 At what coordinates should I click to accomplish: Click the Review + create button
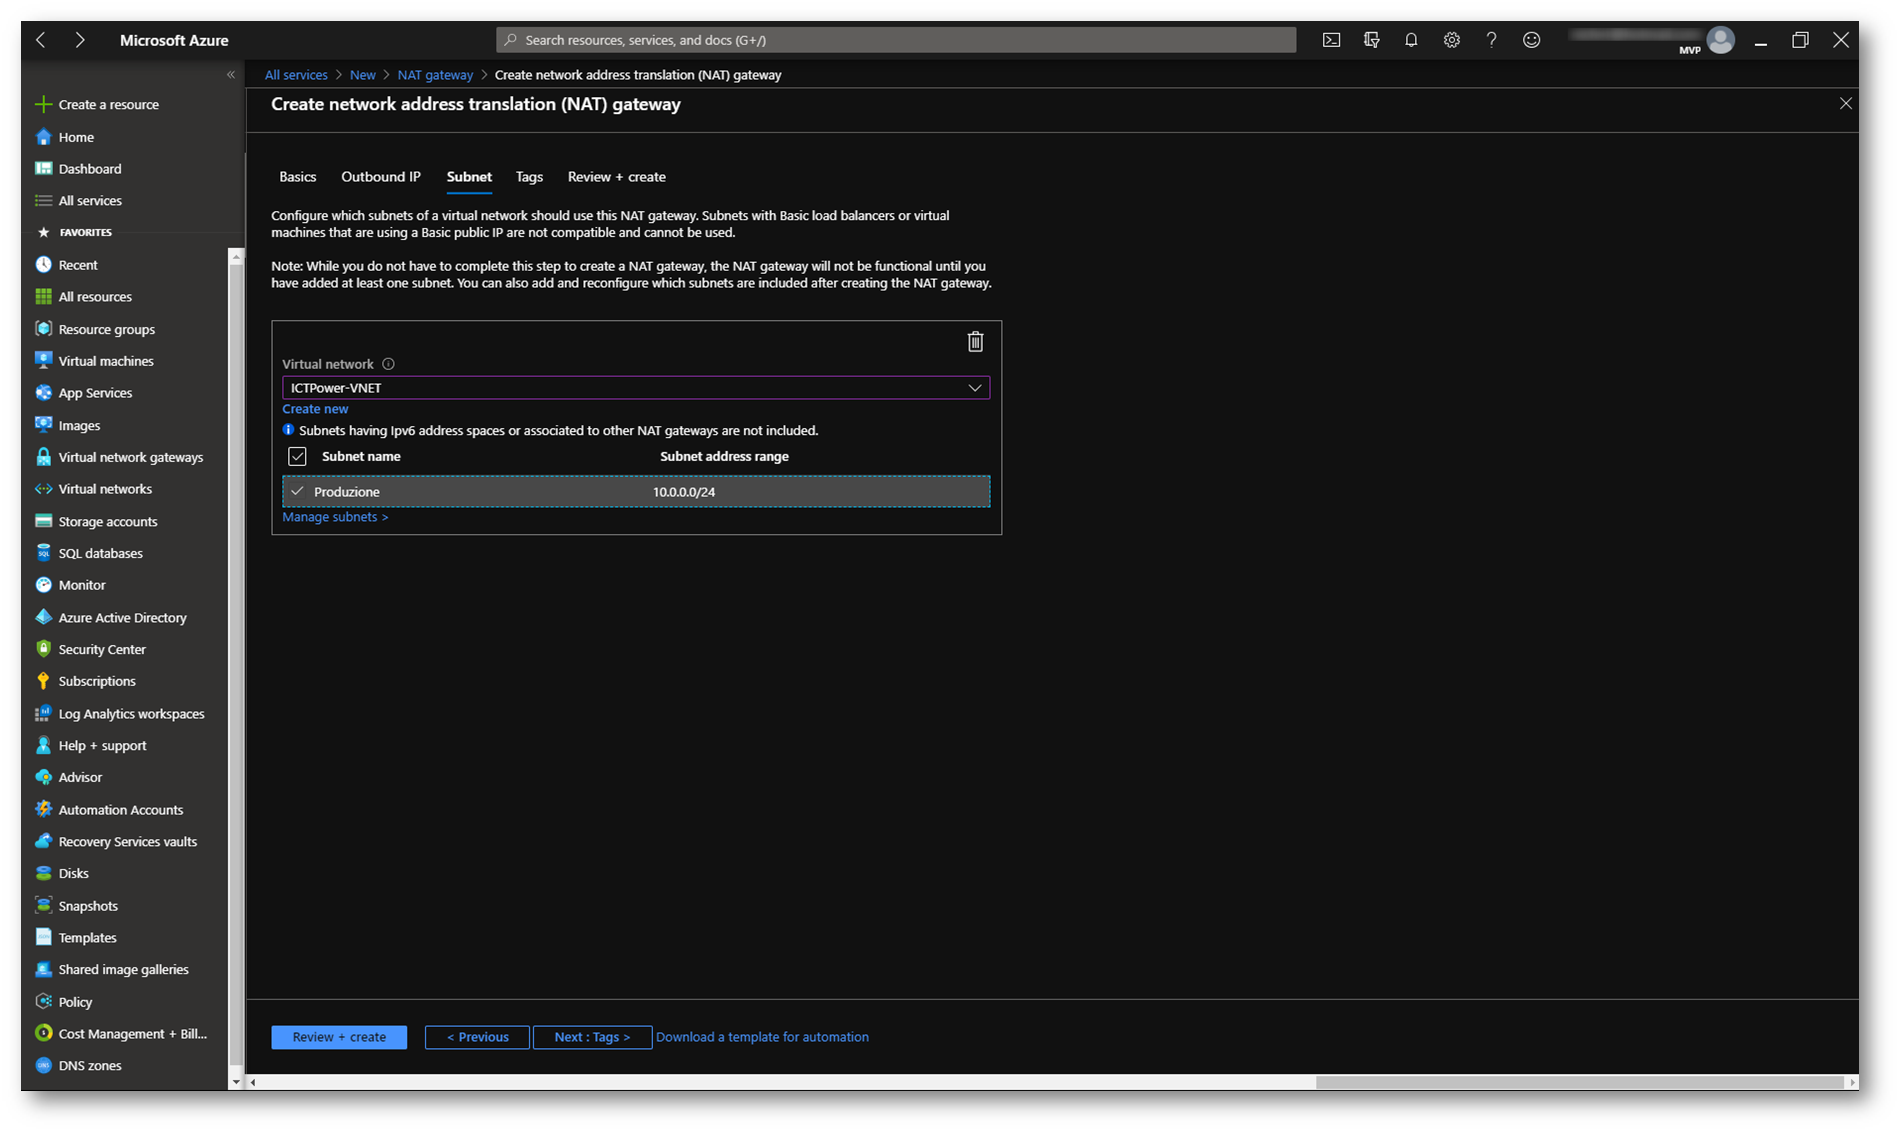(x=339, y=1037)
